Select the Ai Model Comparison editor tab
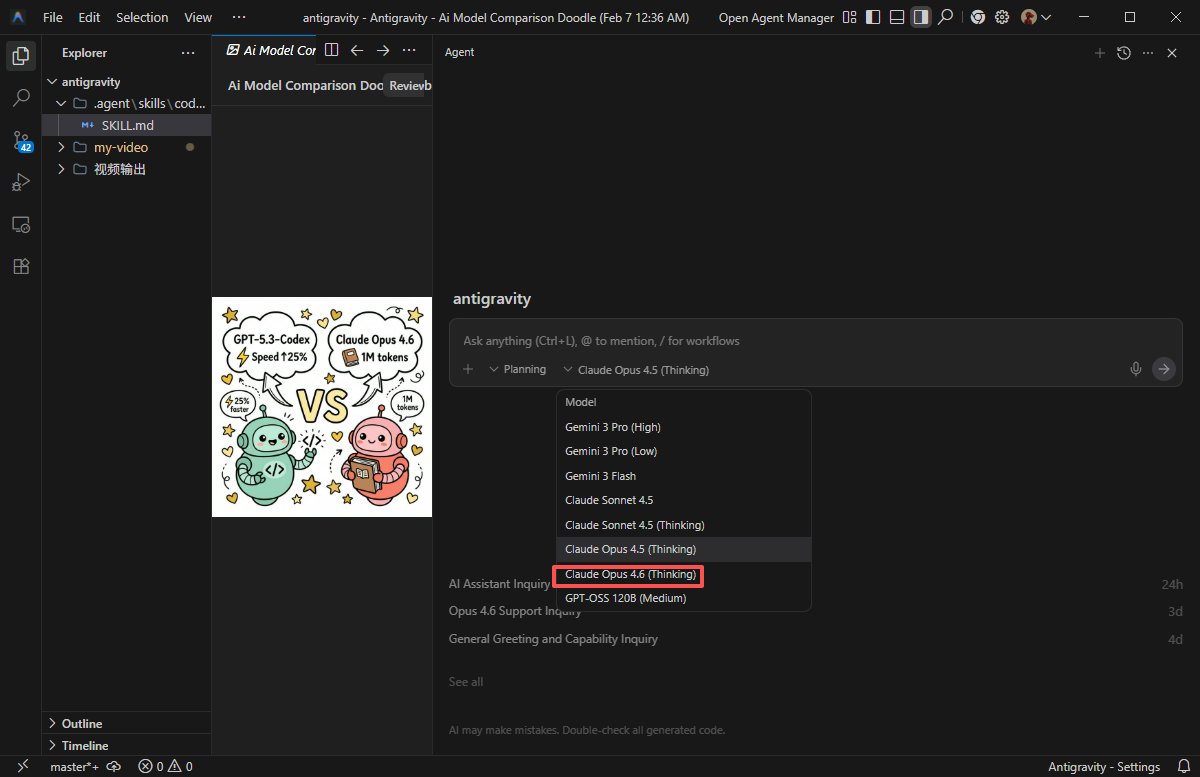1200x777 pixels. 272,50
